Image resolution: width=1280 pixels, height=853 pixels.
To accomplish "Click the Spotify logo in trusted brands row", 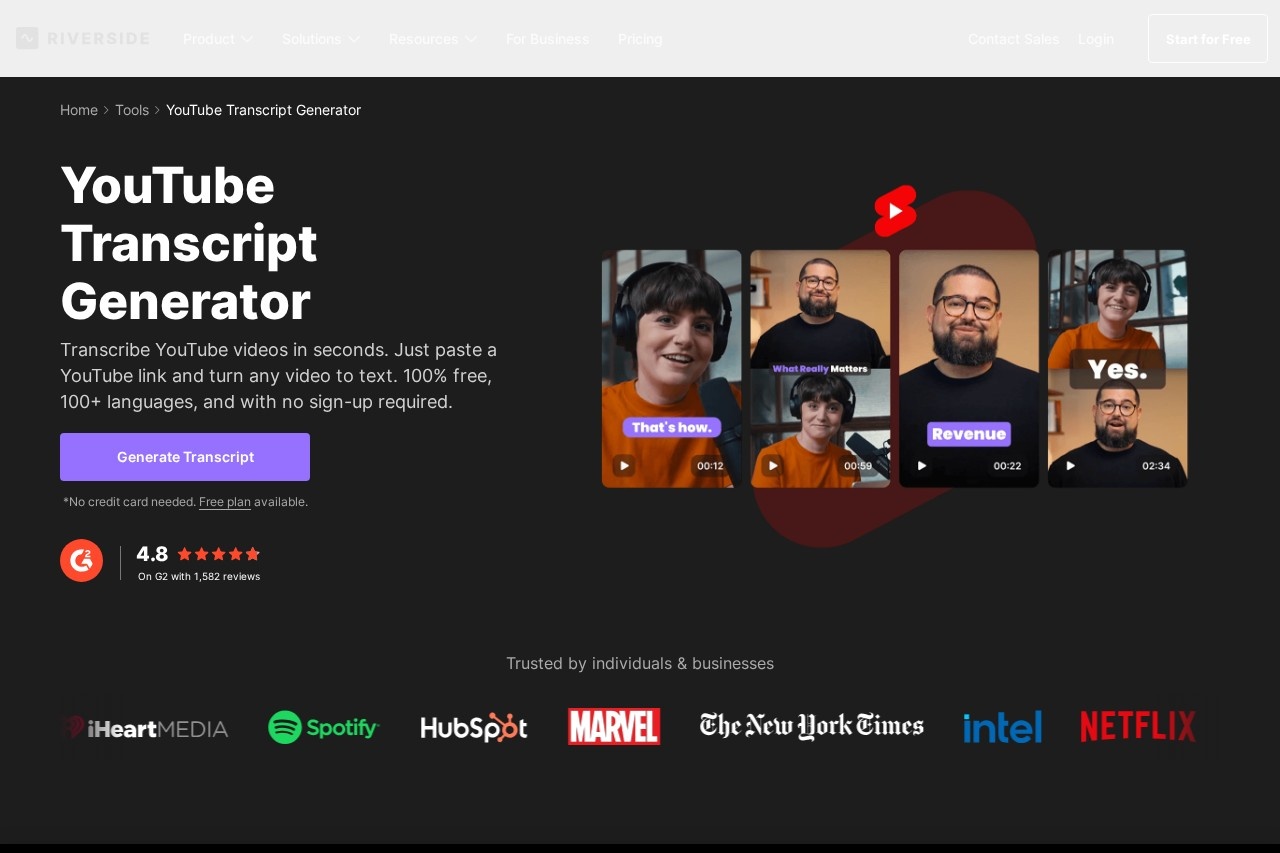I will click(323, 727).
